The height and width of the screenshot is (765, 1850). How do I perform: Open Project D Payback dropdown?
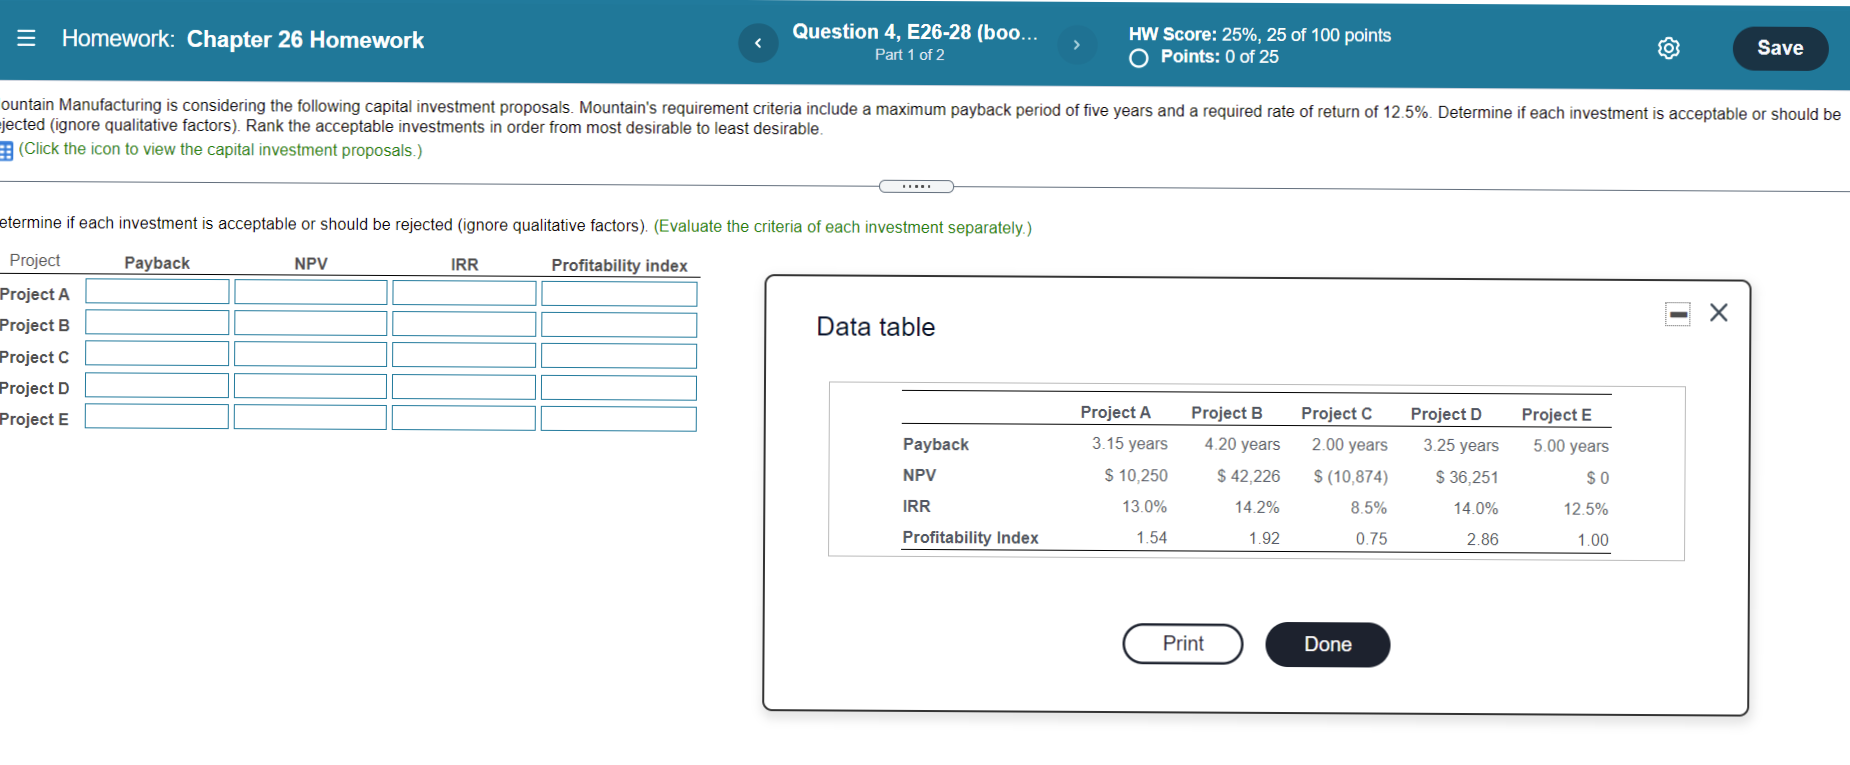click(x=157, y=385)
